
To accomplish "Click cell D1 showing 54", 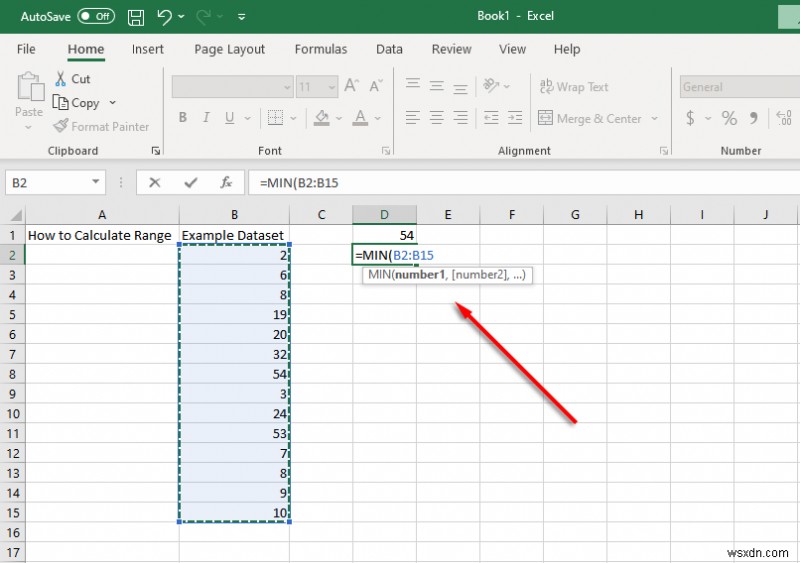I will pos(384,235).
